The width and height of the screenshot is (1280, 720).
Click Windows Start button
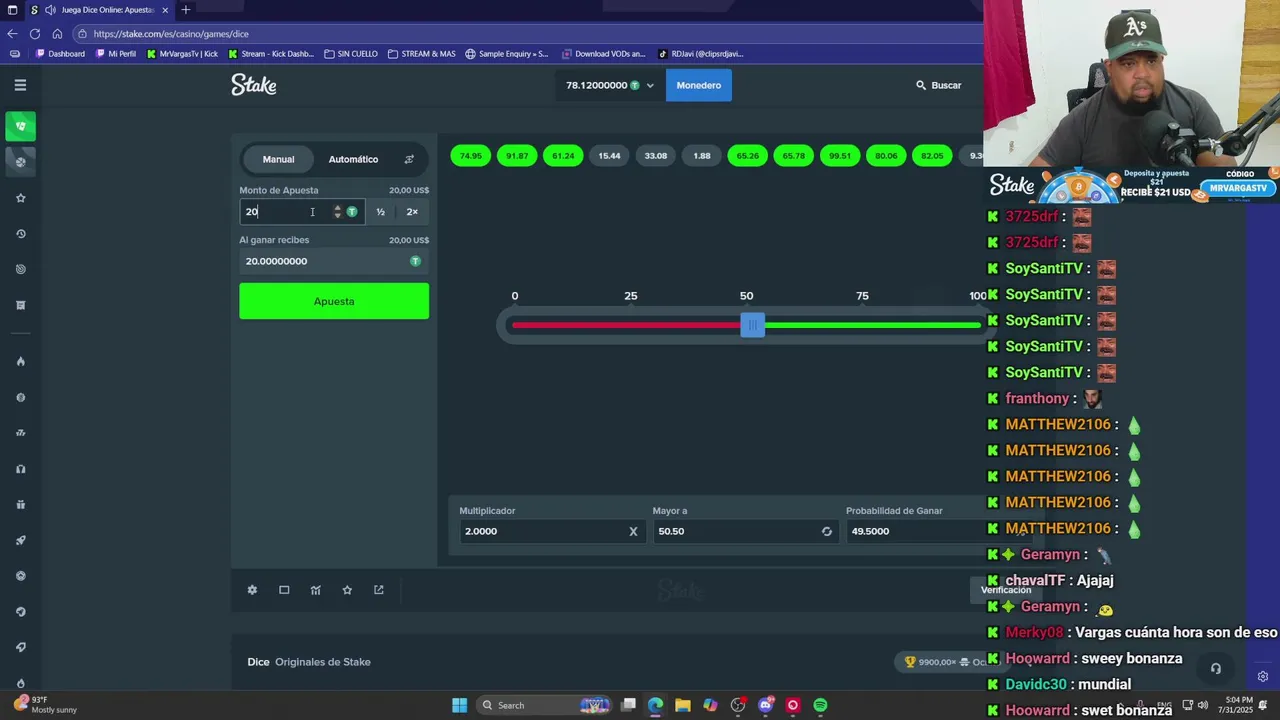[x=459, y=705]
